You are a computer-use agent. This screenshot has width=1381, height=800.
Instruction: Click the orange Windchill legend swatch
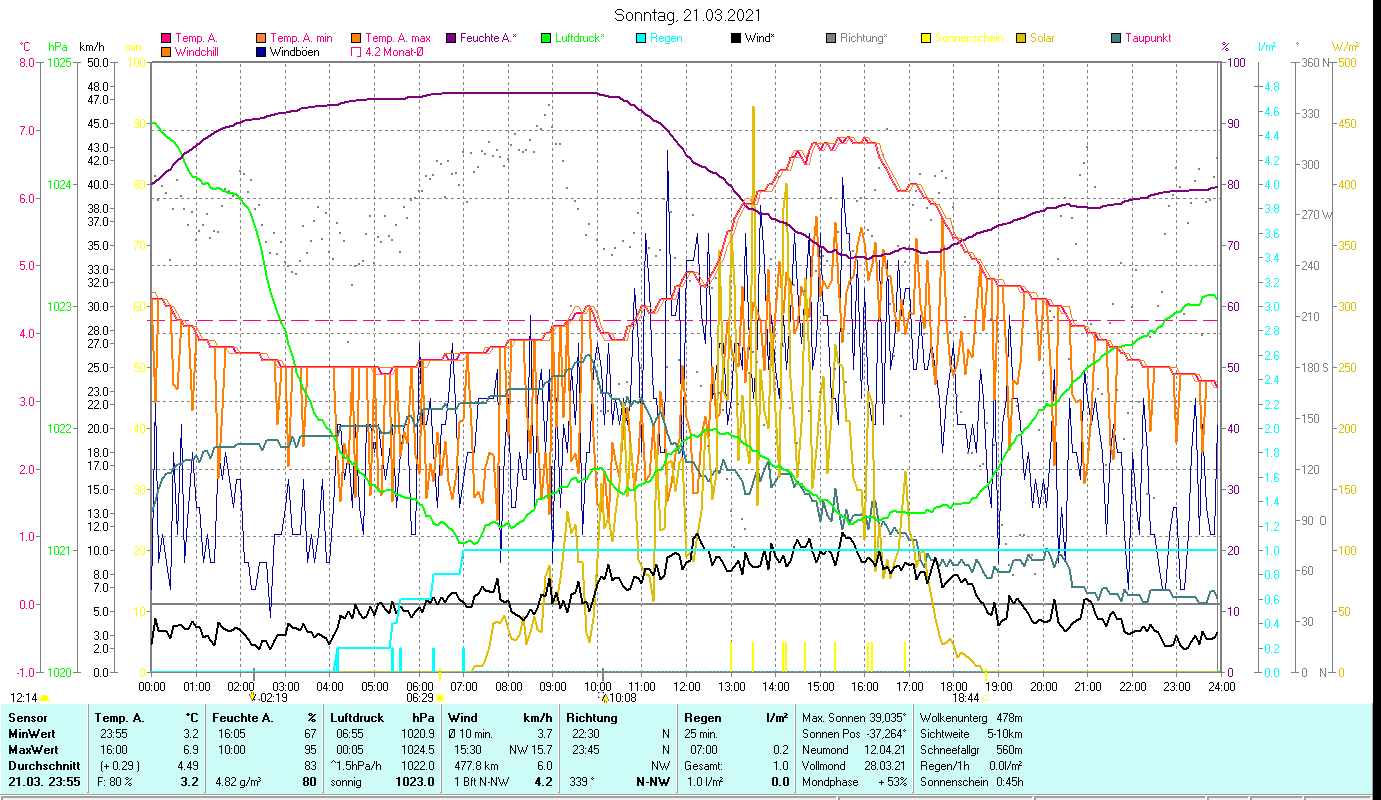click(166, 52)
